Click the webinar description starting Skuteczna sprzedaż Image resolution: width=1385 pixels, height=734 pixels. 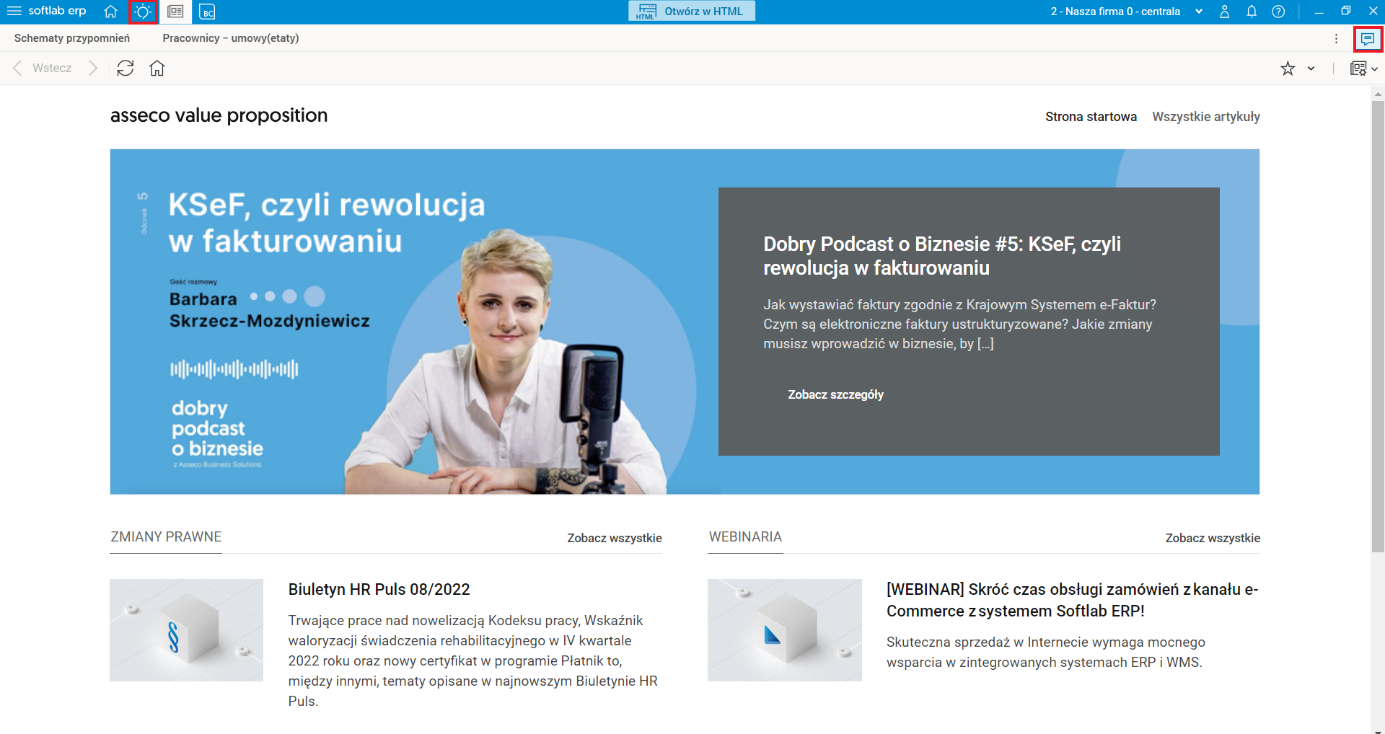point(1046,652)
